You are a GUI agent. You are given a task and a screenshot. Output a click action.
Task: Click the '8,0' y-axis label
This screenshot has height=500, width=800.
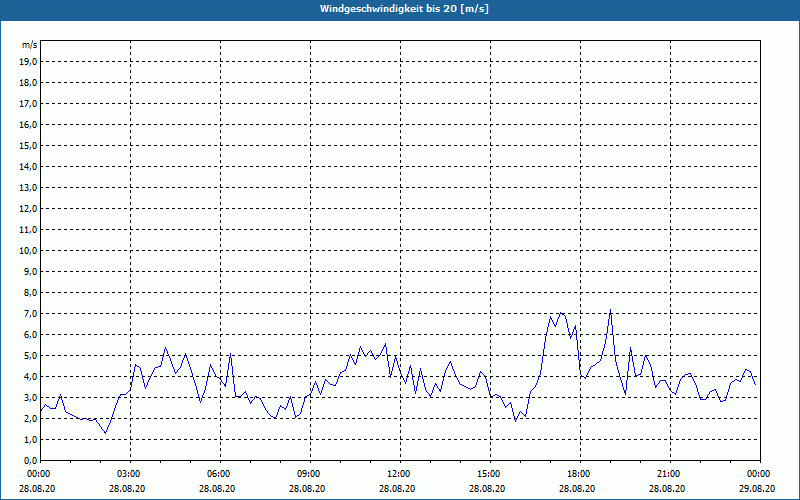(31, 292)
